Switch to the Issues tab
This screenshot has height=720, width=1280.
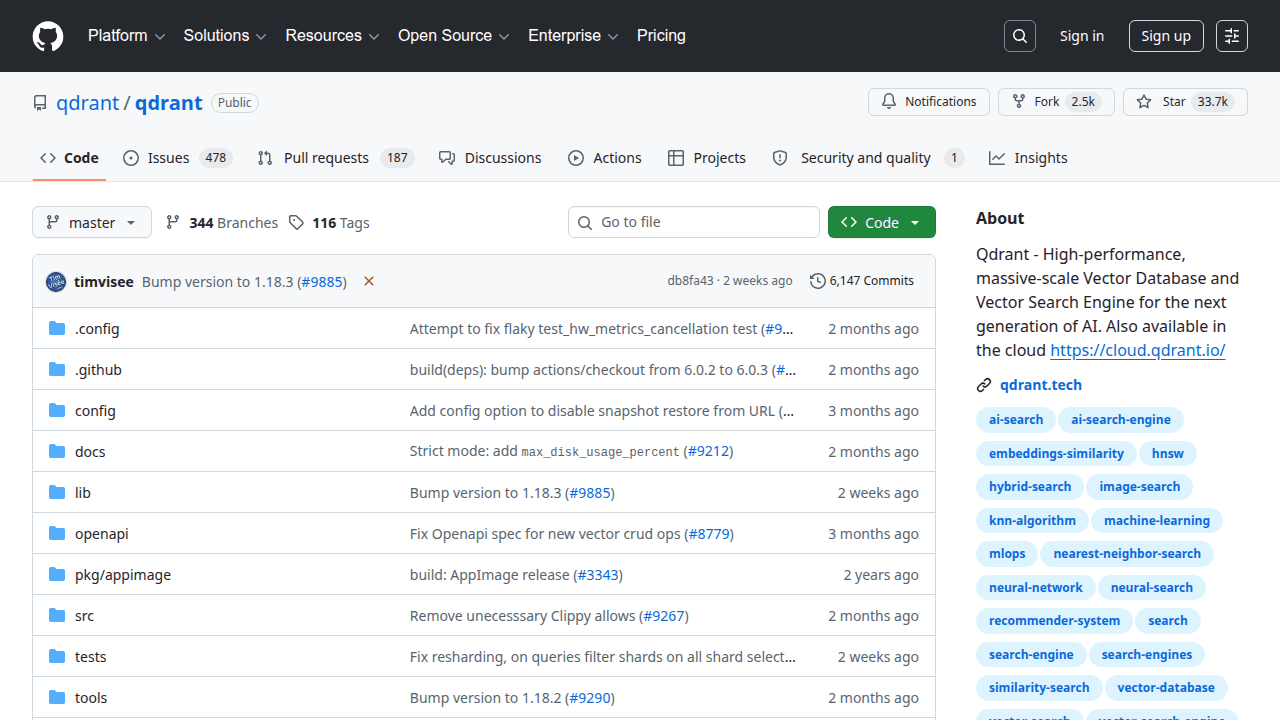(177, 158)
